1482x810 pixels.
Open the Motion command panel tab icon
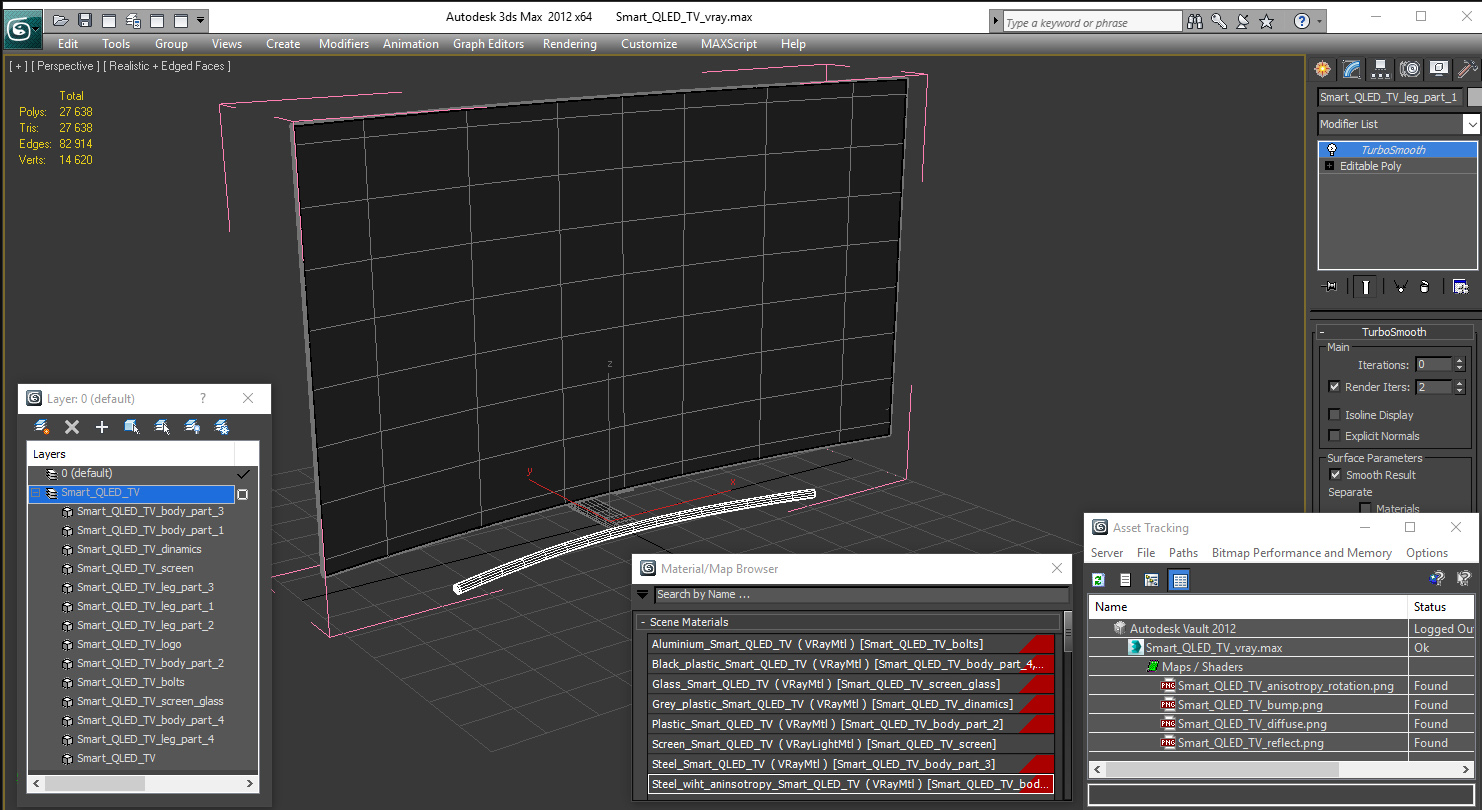[x=1410, y=69]
